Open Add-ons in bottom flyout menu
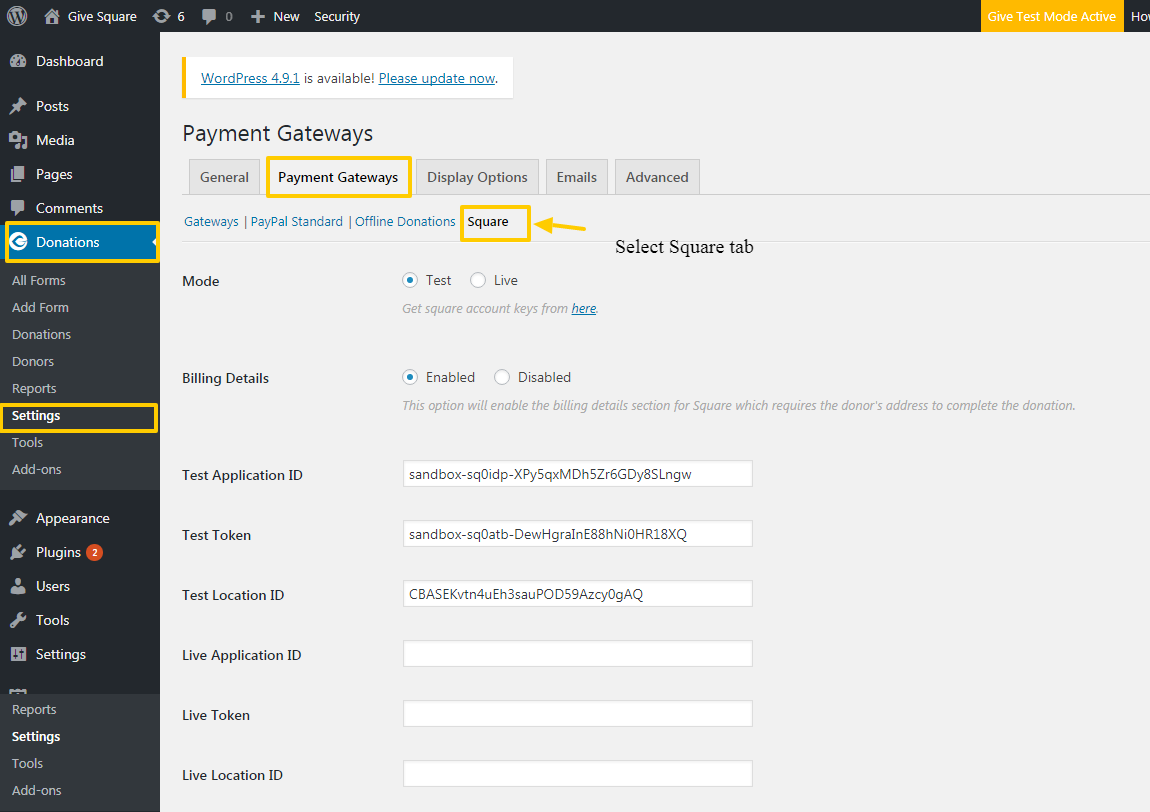Screen dimensions: 1150x812 point(37,791)
